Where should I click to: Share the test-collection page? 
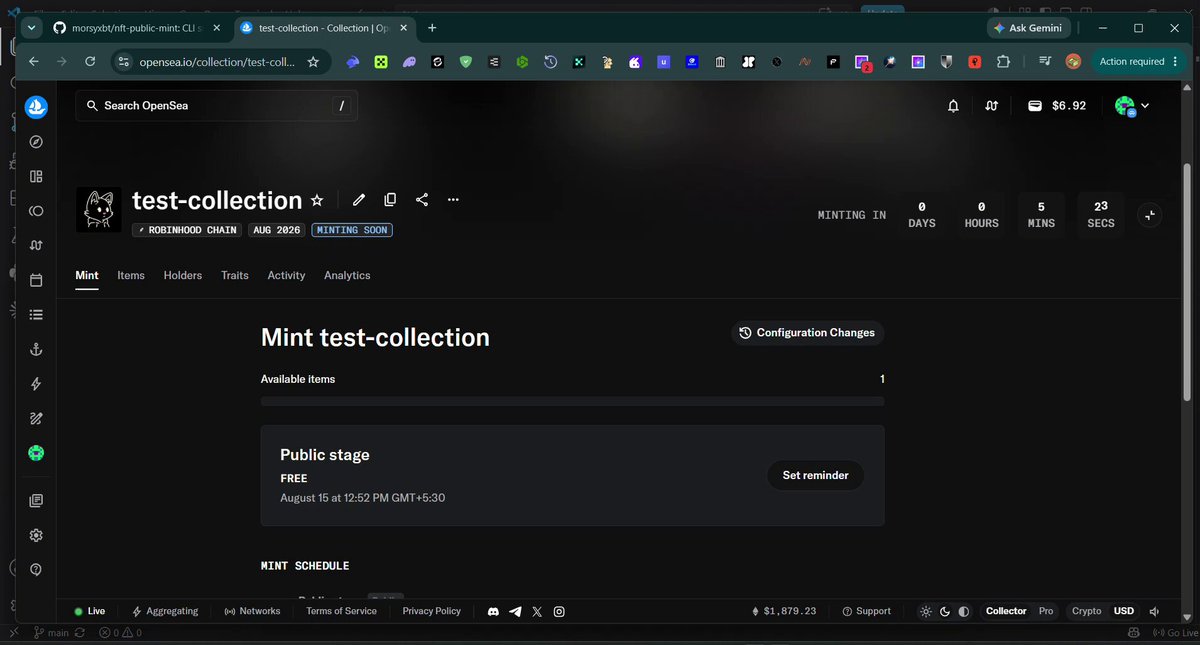tap(422, 200)
